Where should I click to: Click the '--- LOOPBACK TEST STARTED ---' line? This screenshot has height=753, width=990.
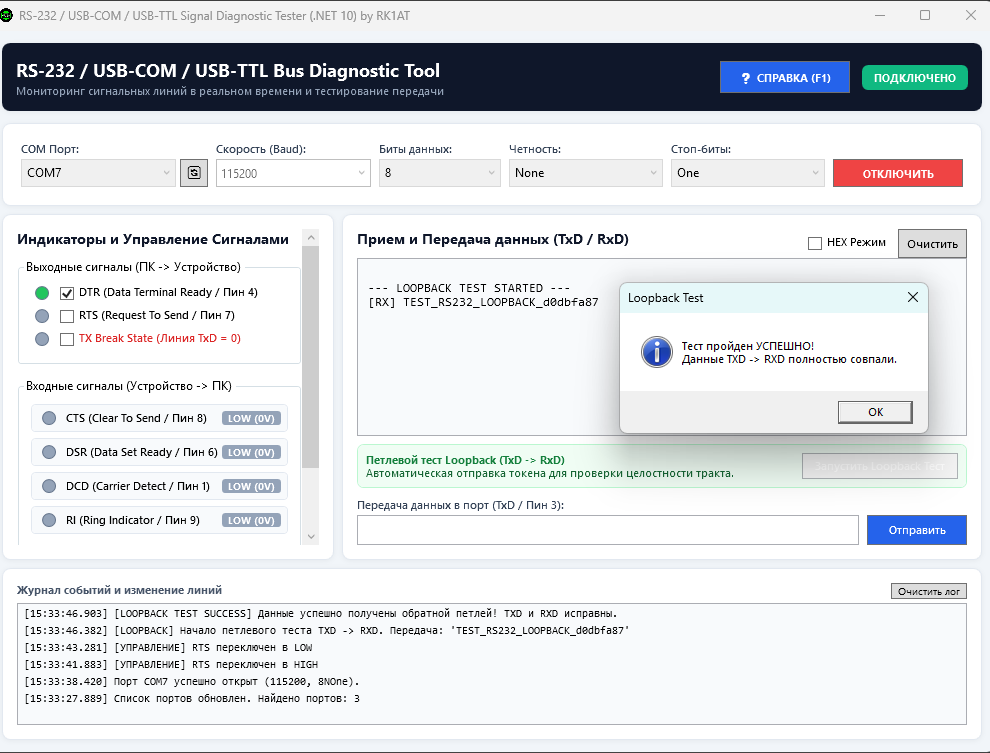469,288
